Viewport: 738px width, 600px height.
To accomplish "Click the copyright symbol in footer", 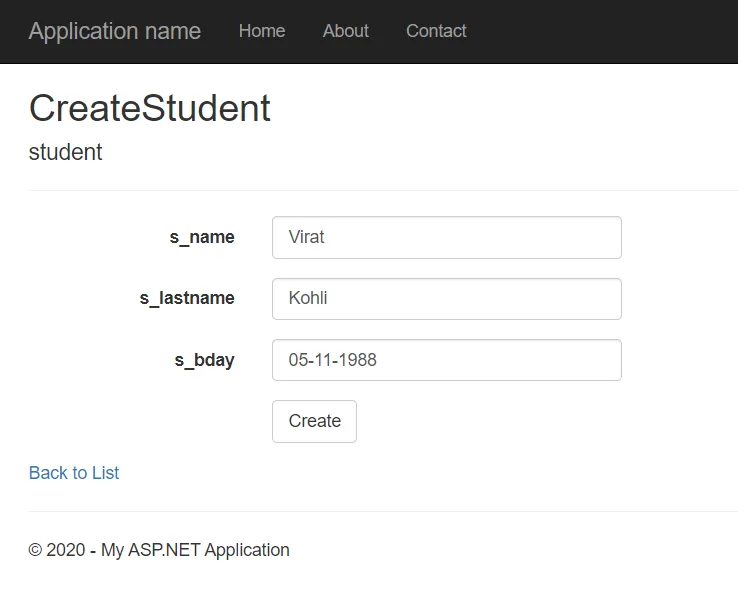I will 35,550.
